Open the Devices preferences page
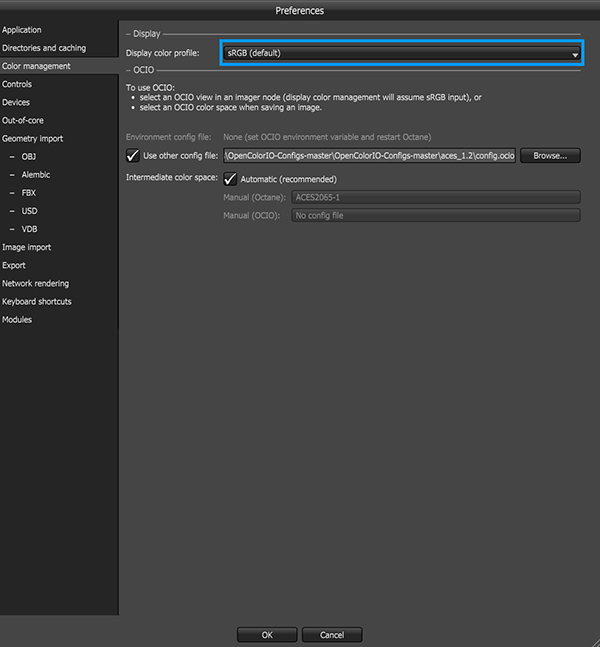The image size is (600, 647). coord(16,102)
